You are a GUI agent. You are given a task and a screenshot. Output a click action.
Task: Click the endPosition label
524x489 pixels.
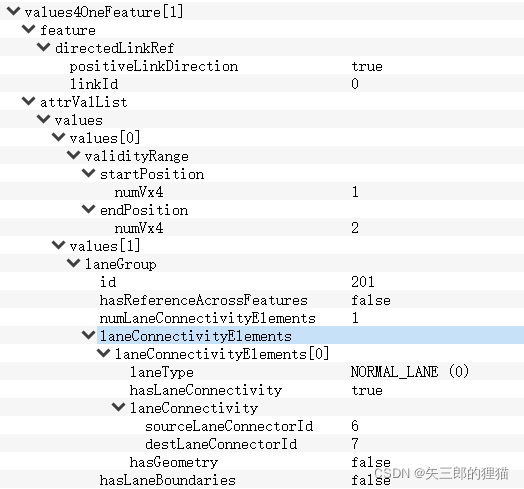[x=144, y=210]
